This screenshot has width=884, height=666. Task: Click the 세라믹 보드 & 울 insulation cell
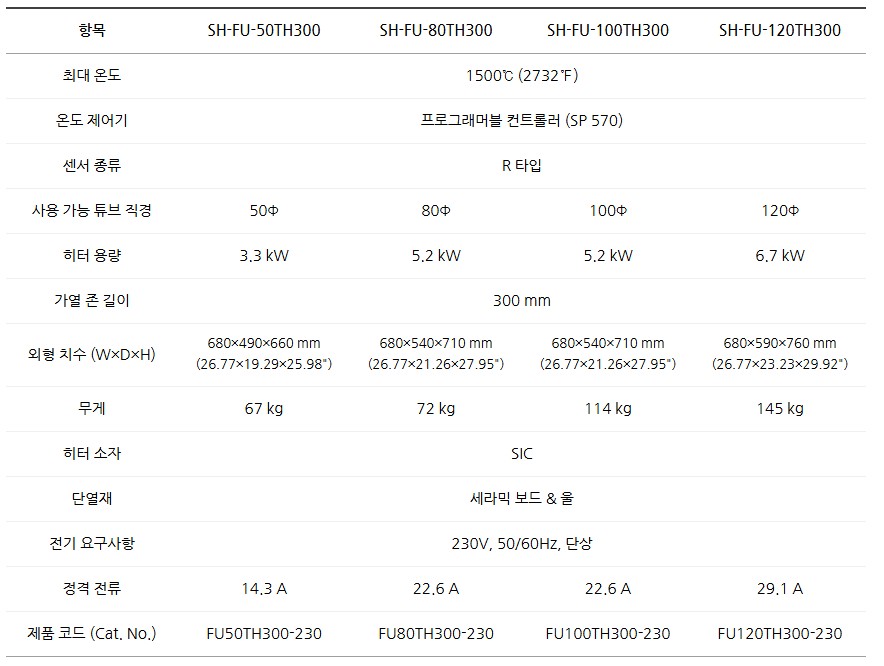point(521,498)
